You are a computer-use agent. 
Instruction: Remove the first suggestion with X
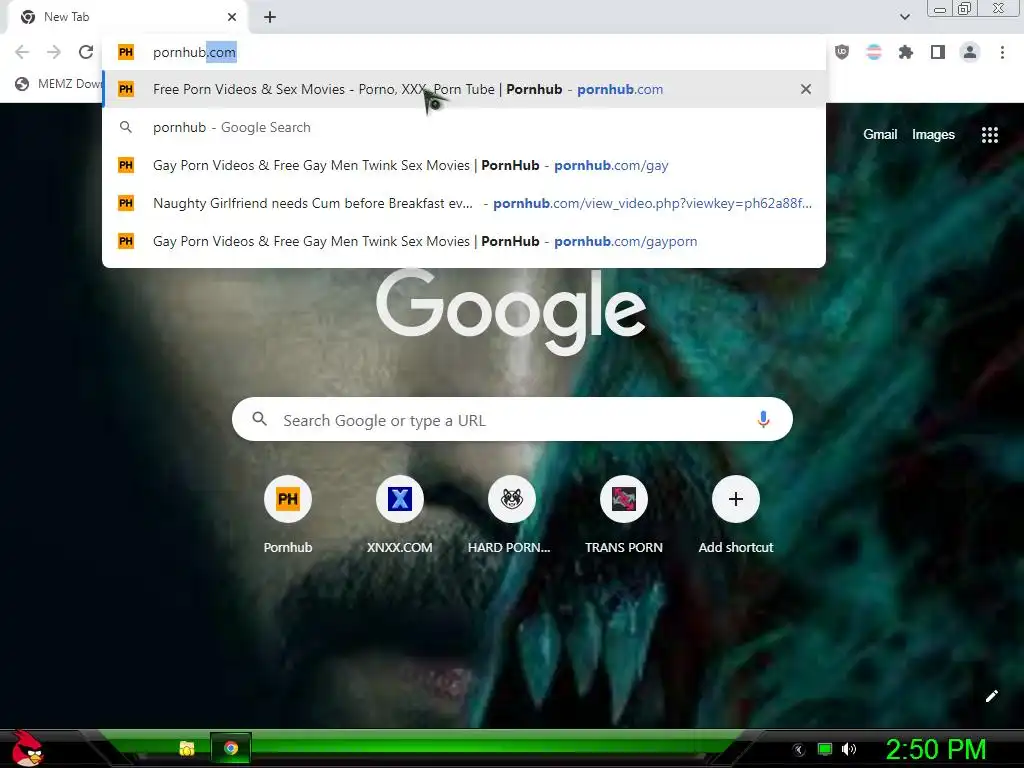click(x=806, y=89)
